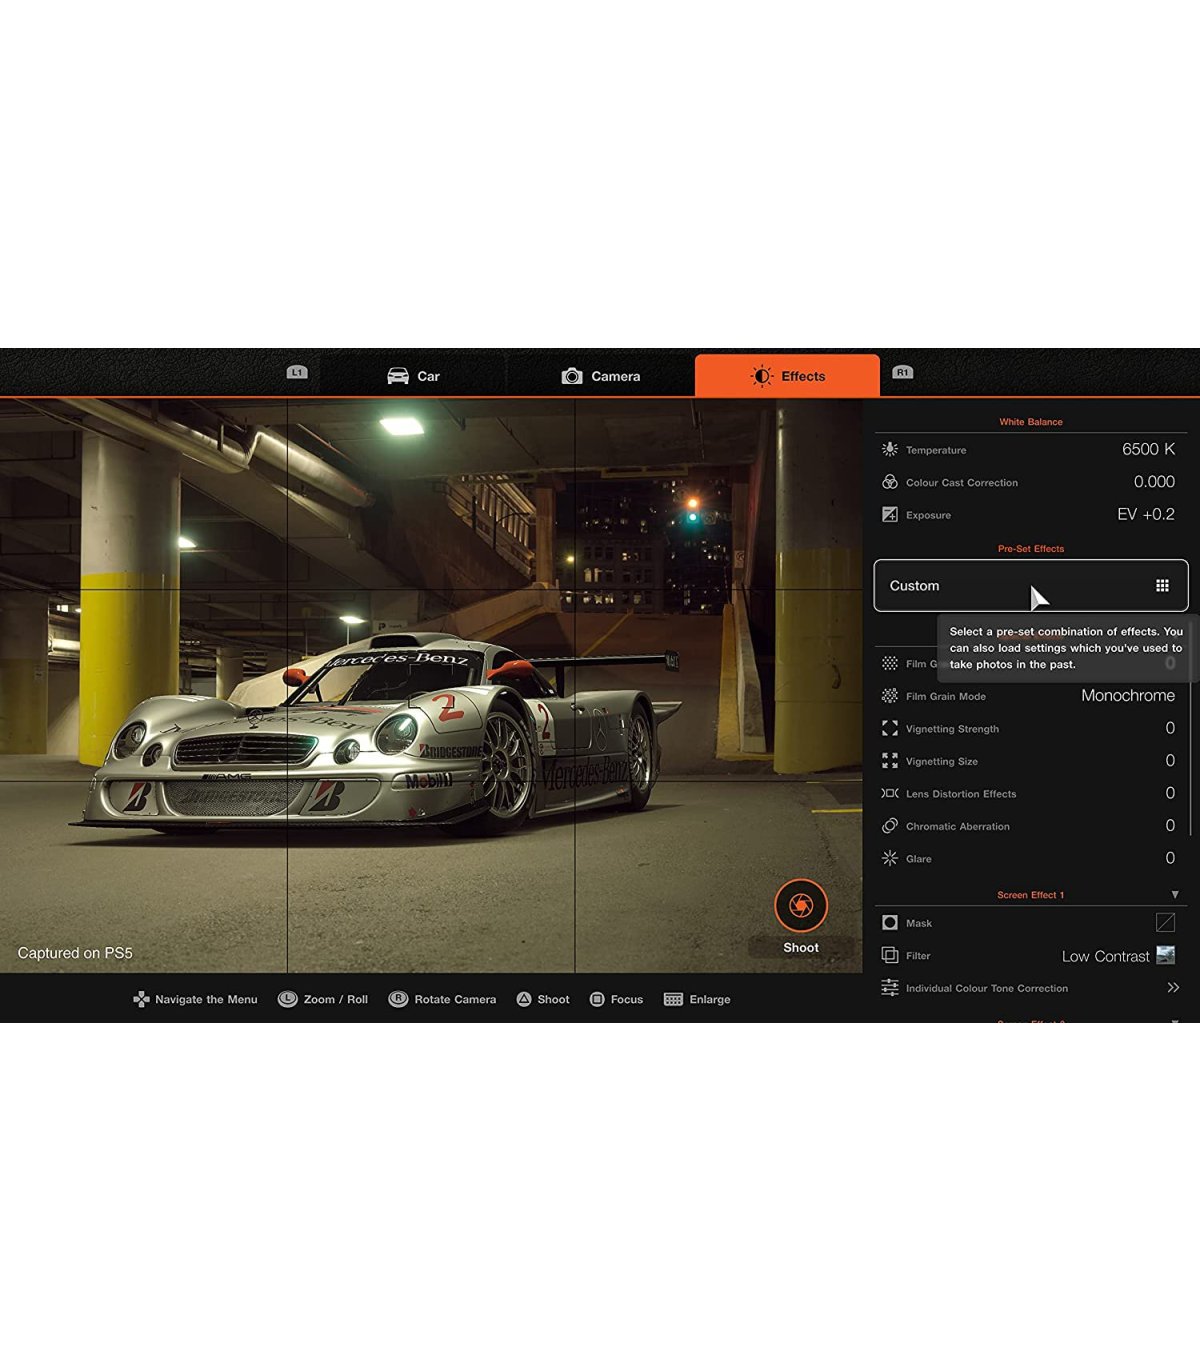Click the White Balance section header
Screen dimensions: 1200x1372
[1031, 422]
